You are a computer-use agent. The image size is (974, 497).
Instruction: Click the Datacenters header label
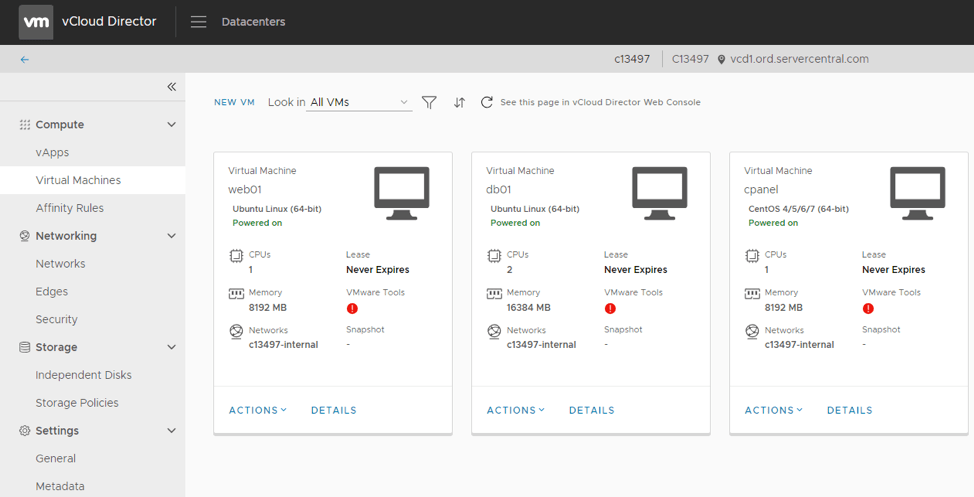(x=253, y=22)
